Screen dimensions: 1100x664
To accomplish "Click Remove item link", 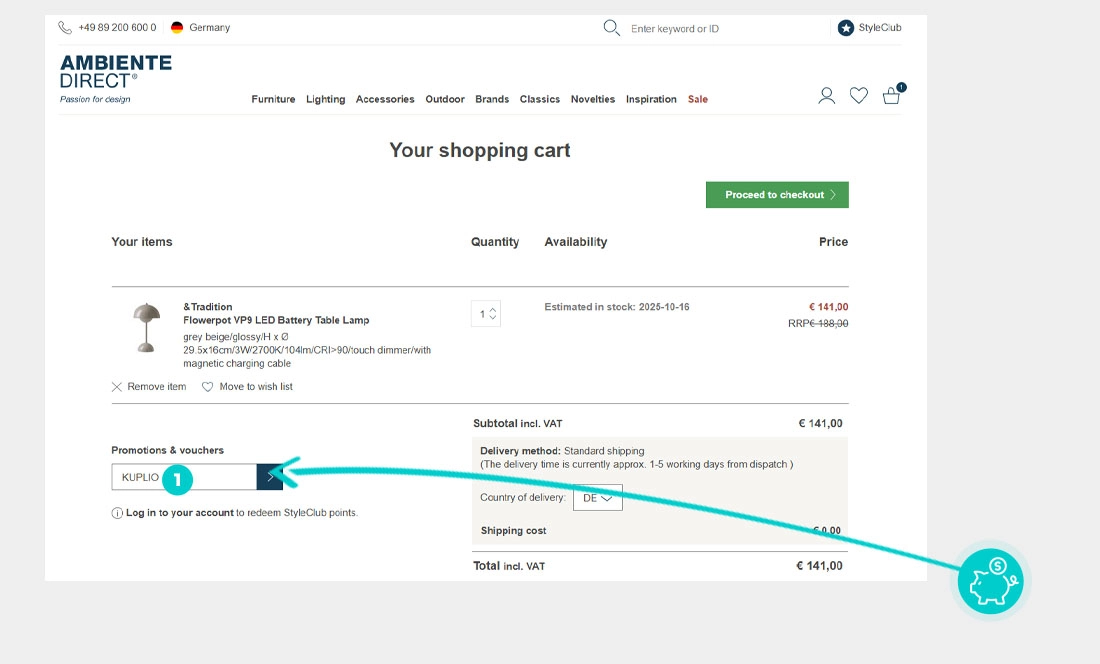I will [x=149, y=387].
